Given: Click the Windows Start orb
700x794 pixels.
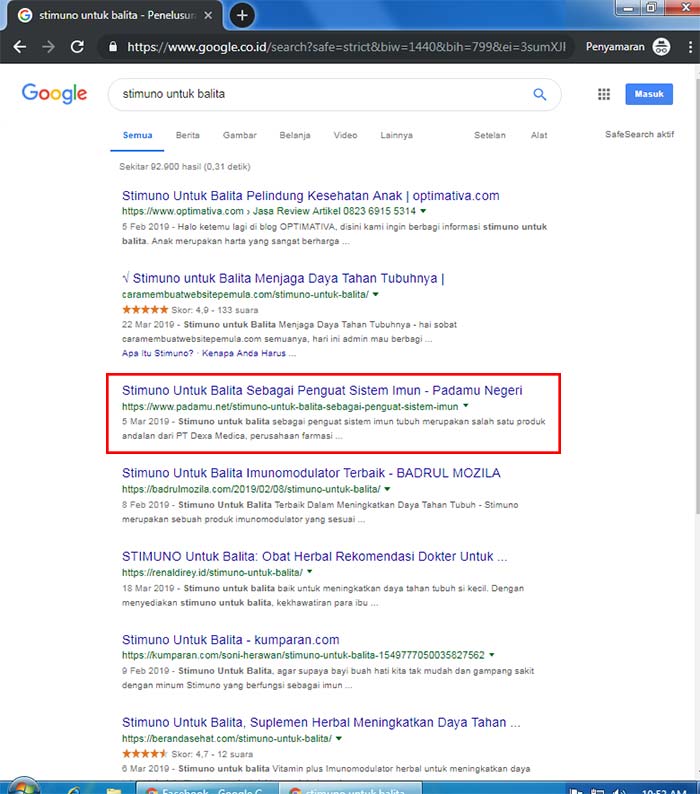Looking at the screenshot, I should pos(23,786).
